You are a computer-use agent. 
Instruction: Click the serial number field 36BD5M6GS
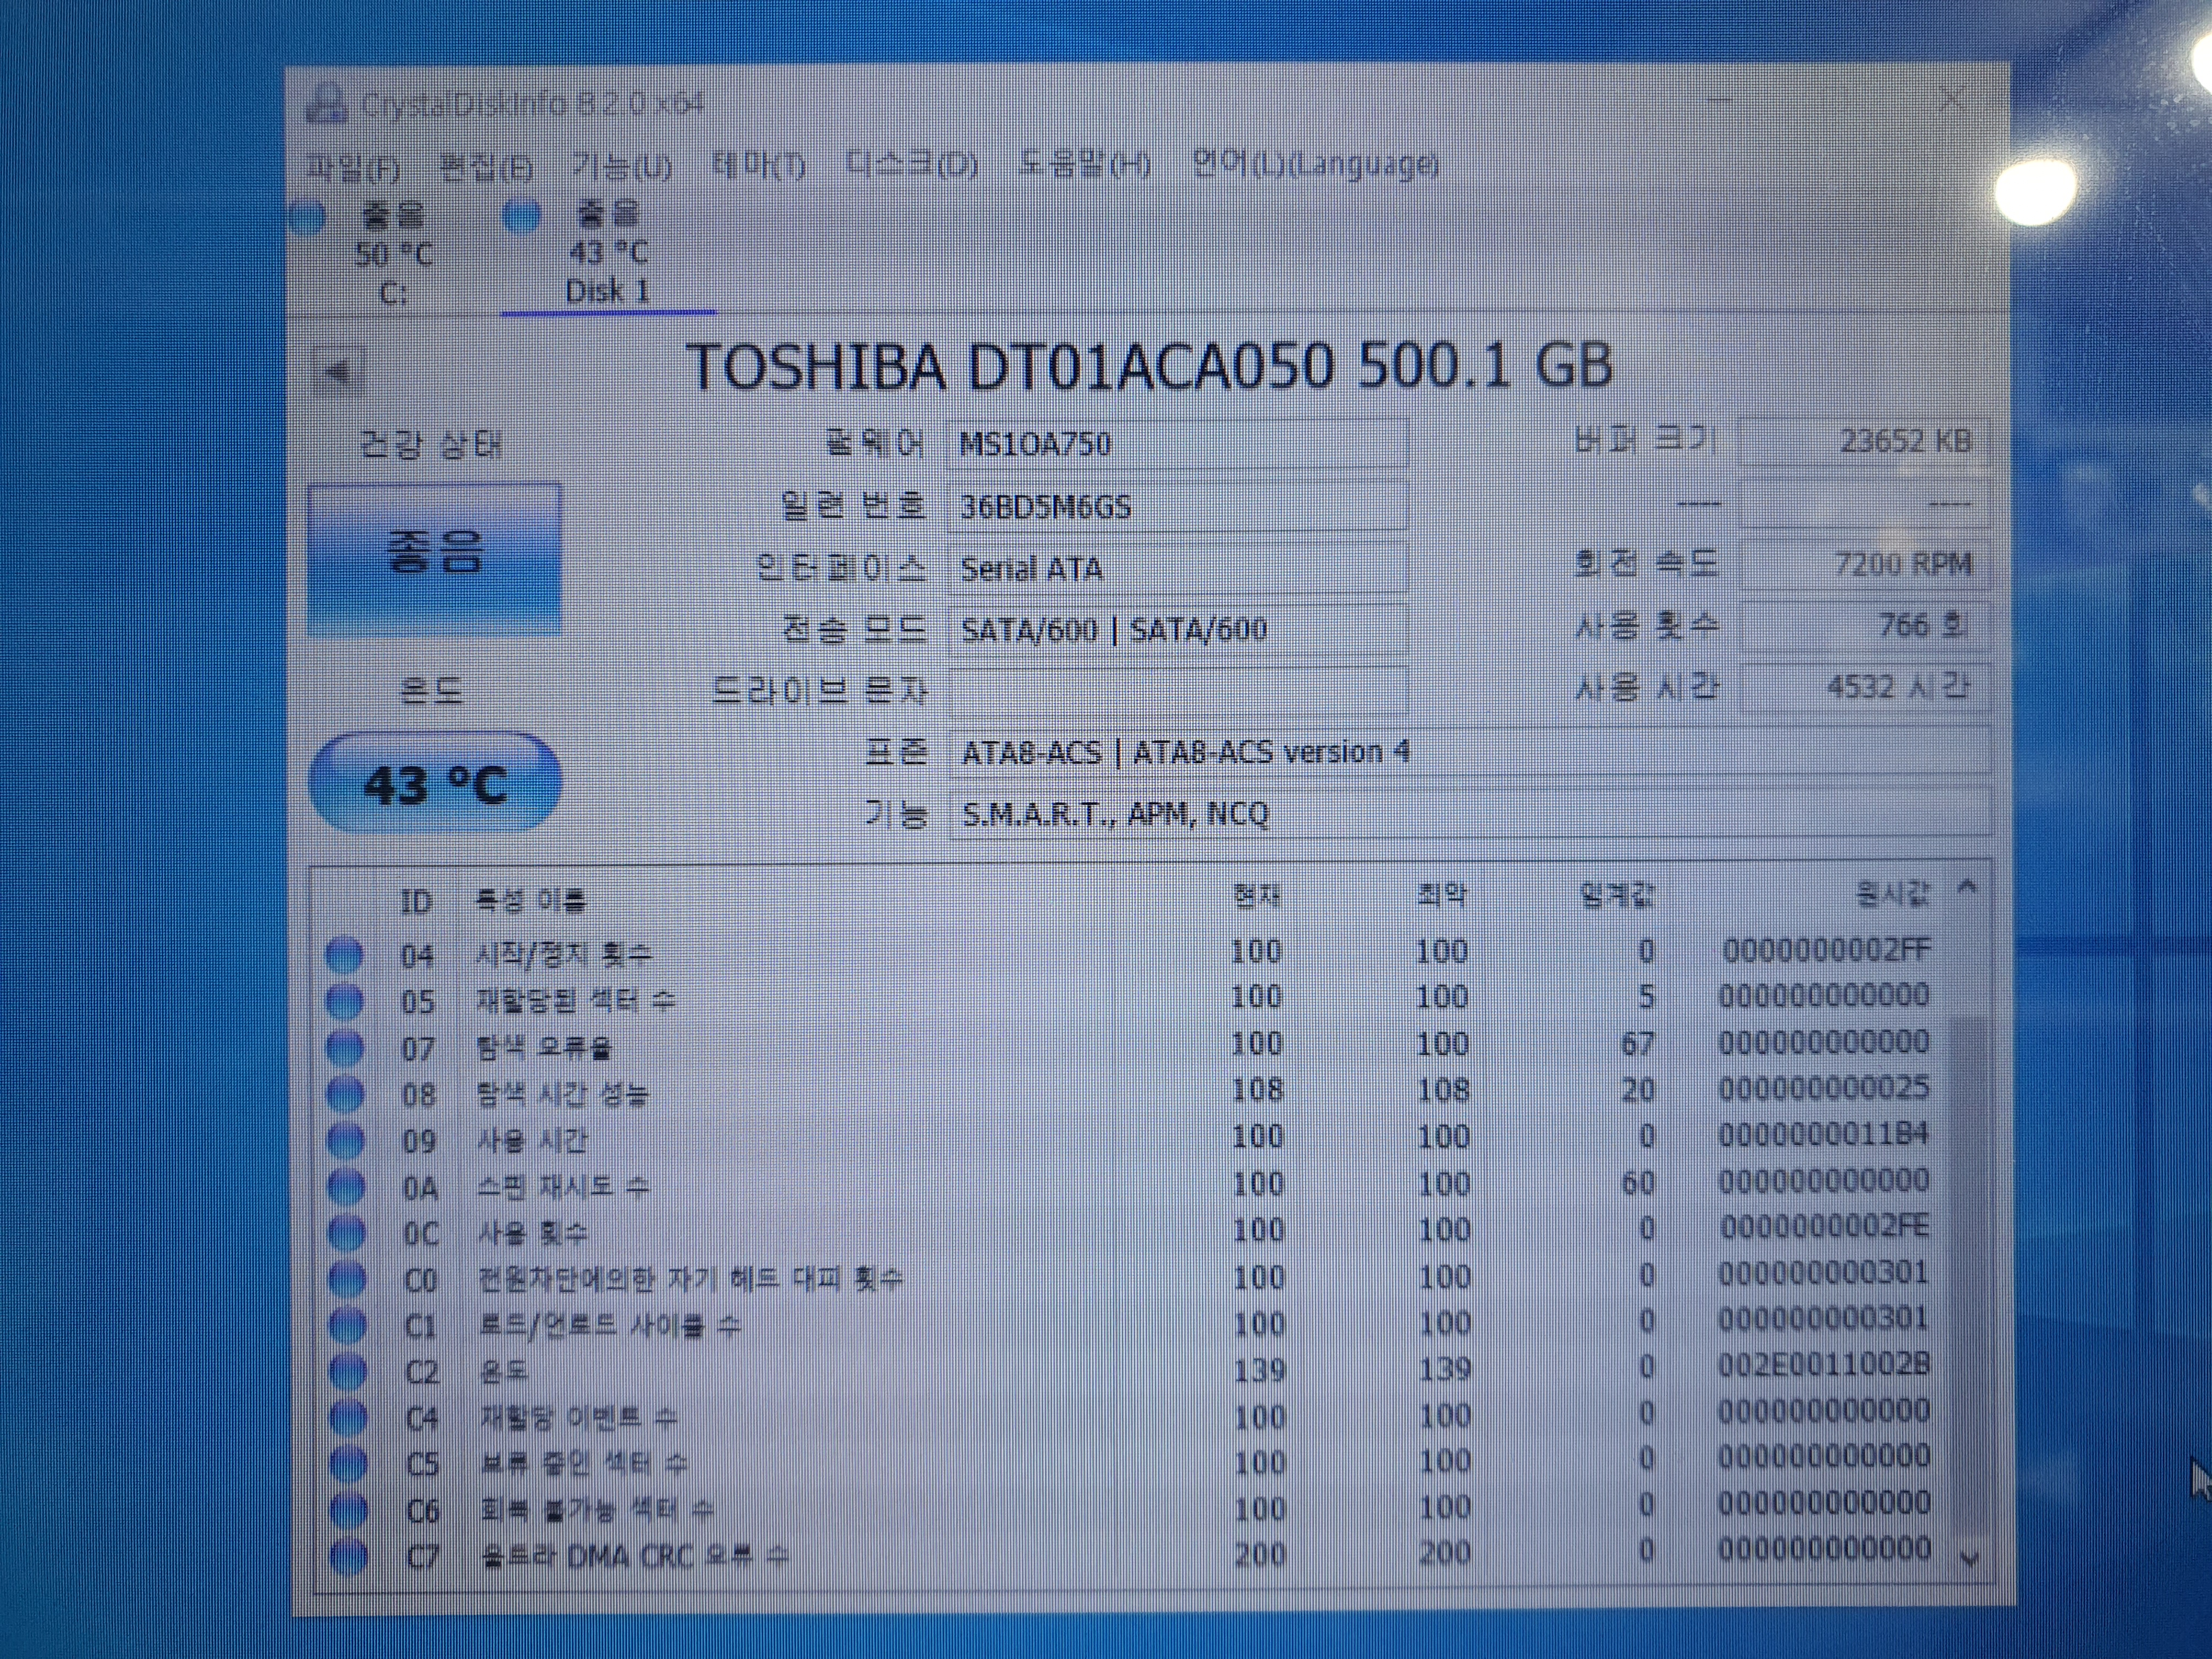pyautogui.click(x=1178, y=506)
